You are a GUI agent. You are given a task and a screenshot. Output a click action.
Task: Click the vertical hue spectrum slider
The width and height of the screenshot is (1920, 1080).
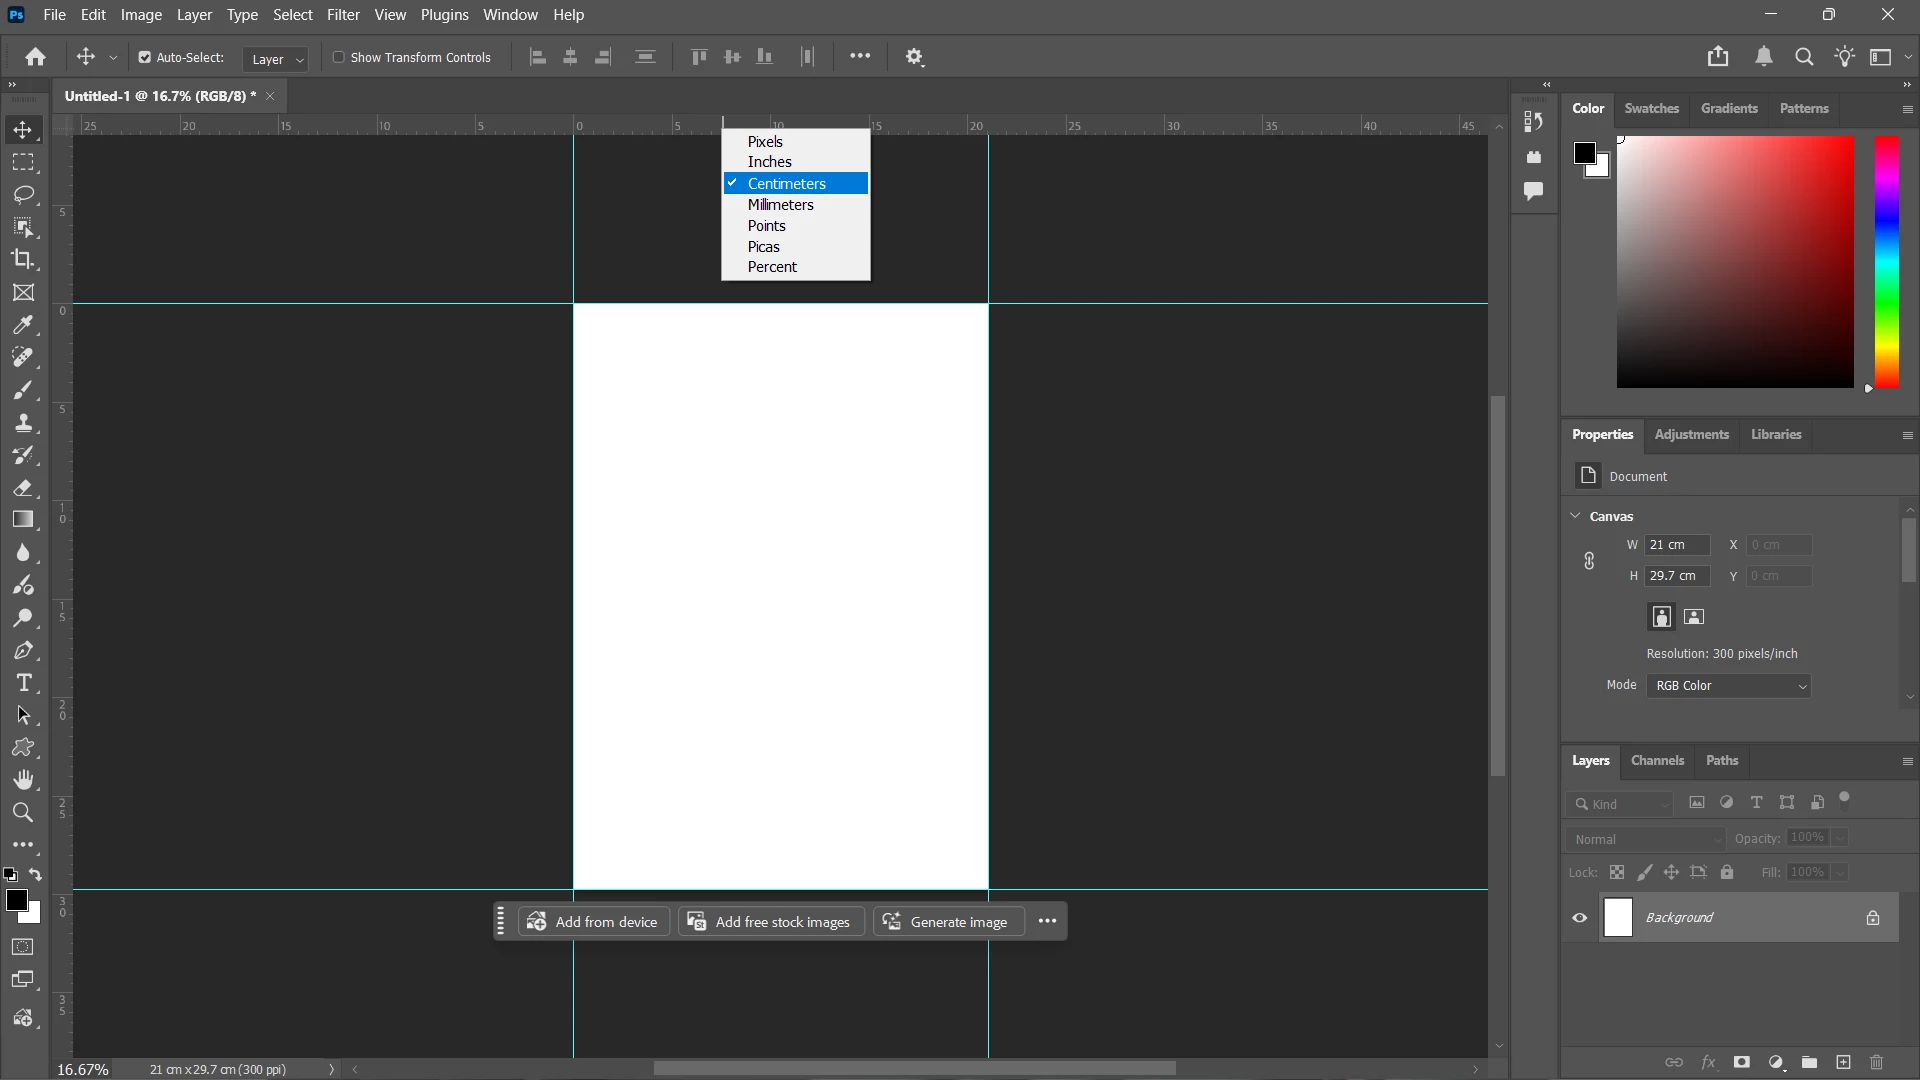1886,262
